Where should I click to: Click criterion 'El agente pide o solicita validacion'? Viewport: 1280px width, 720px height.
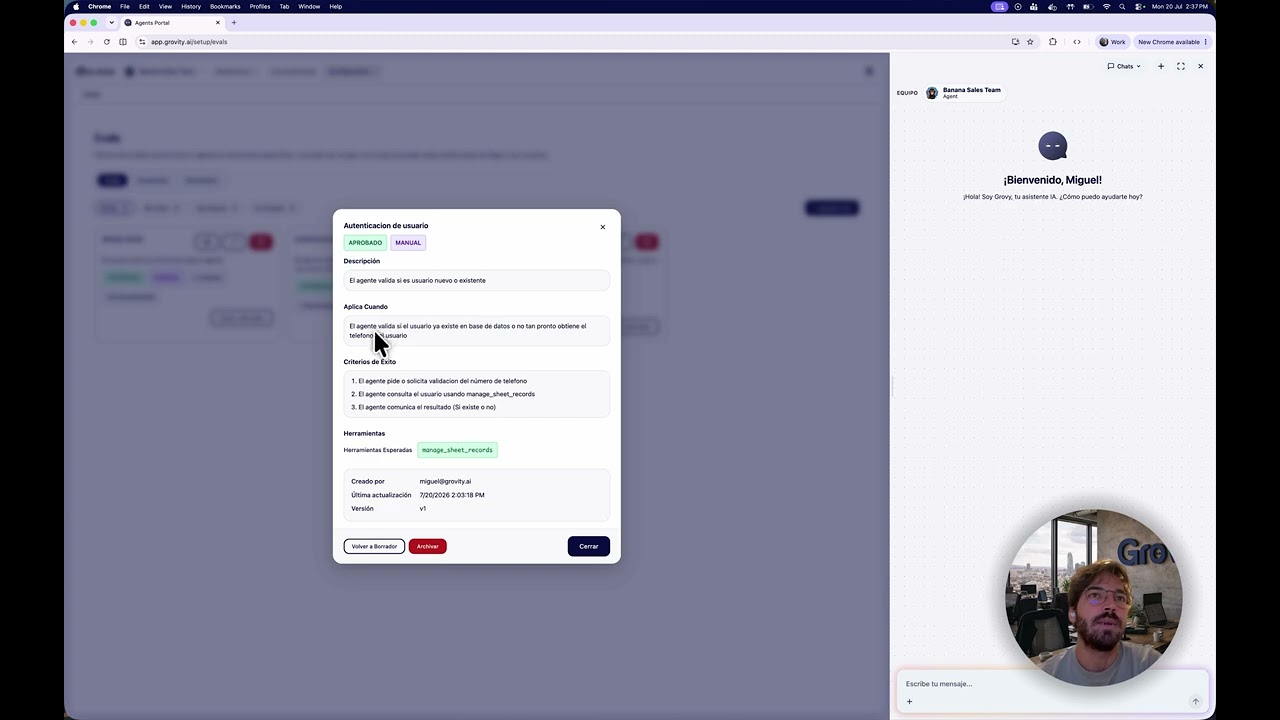click(x=442, y=381)
